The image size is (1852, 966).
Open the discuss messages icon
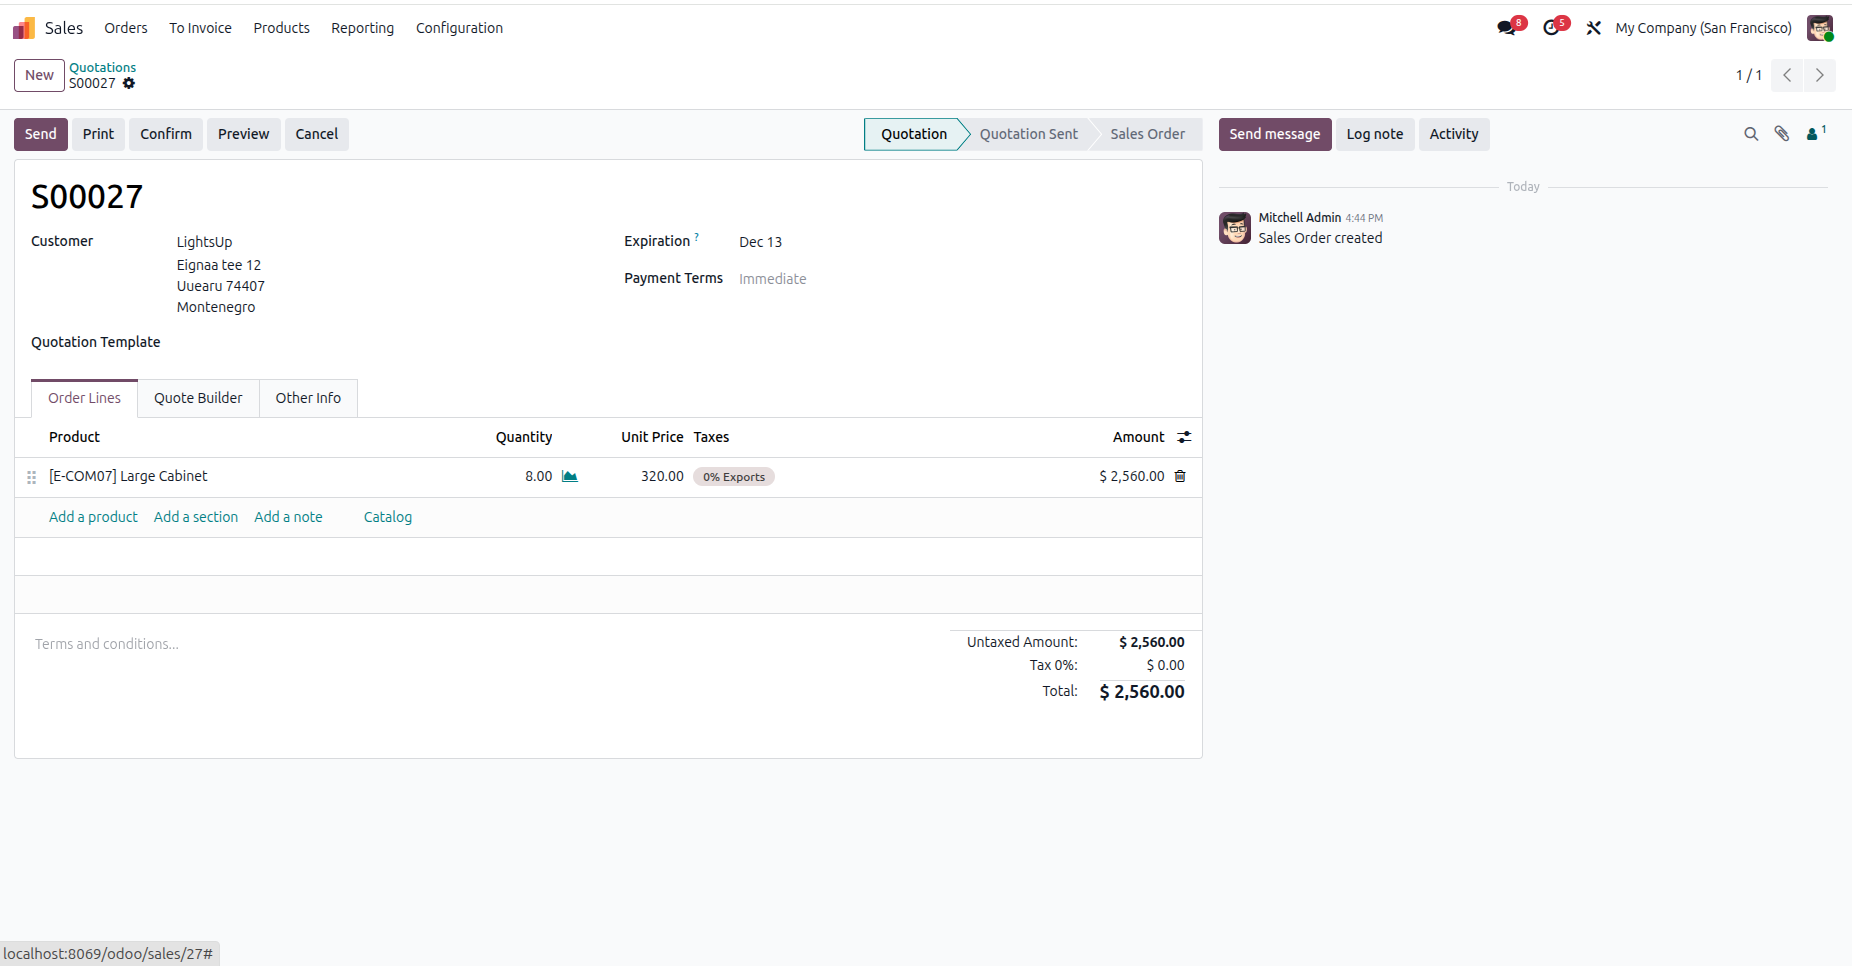[1507, 28]
